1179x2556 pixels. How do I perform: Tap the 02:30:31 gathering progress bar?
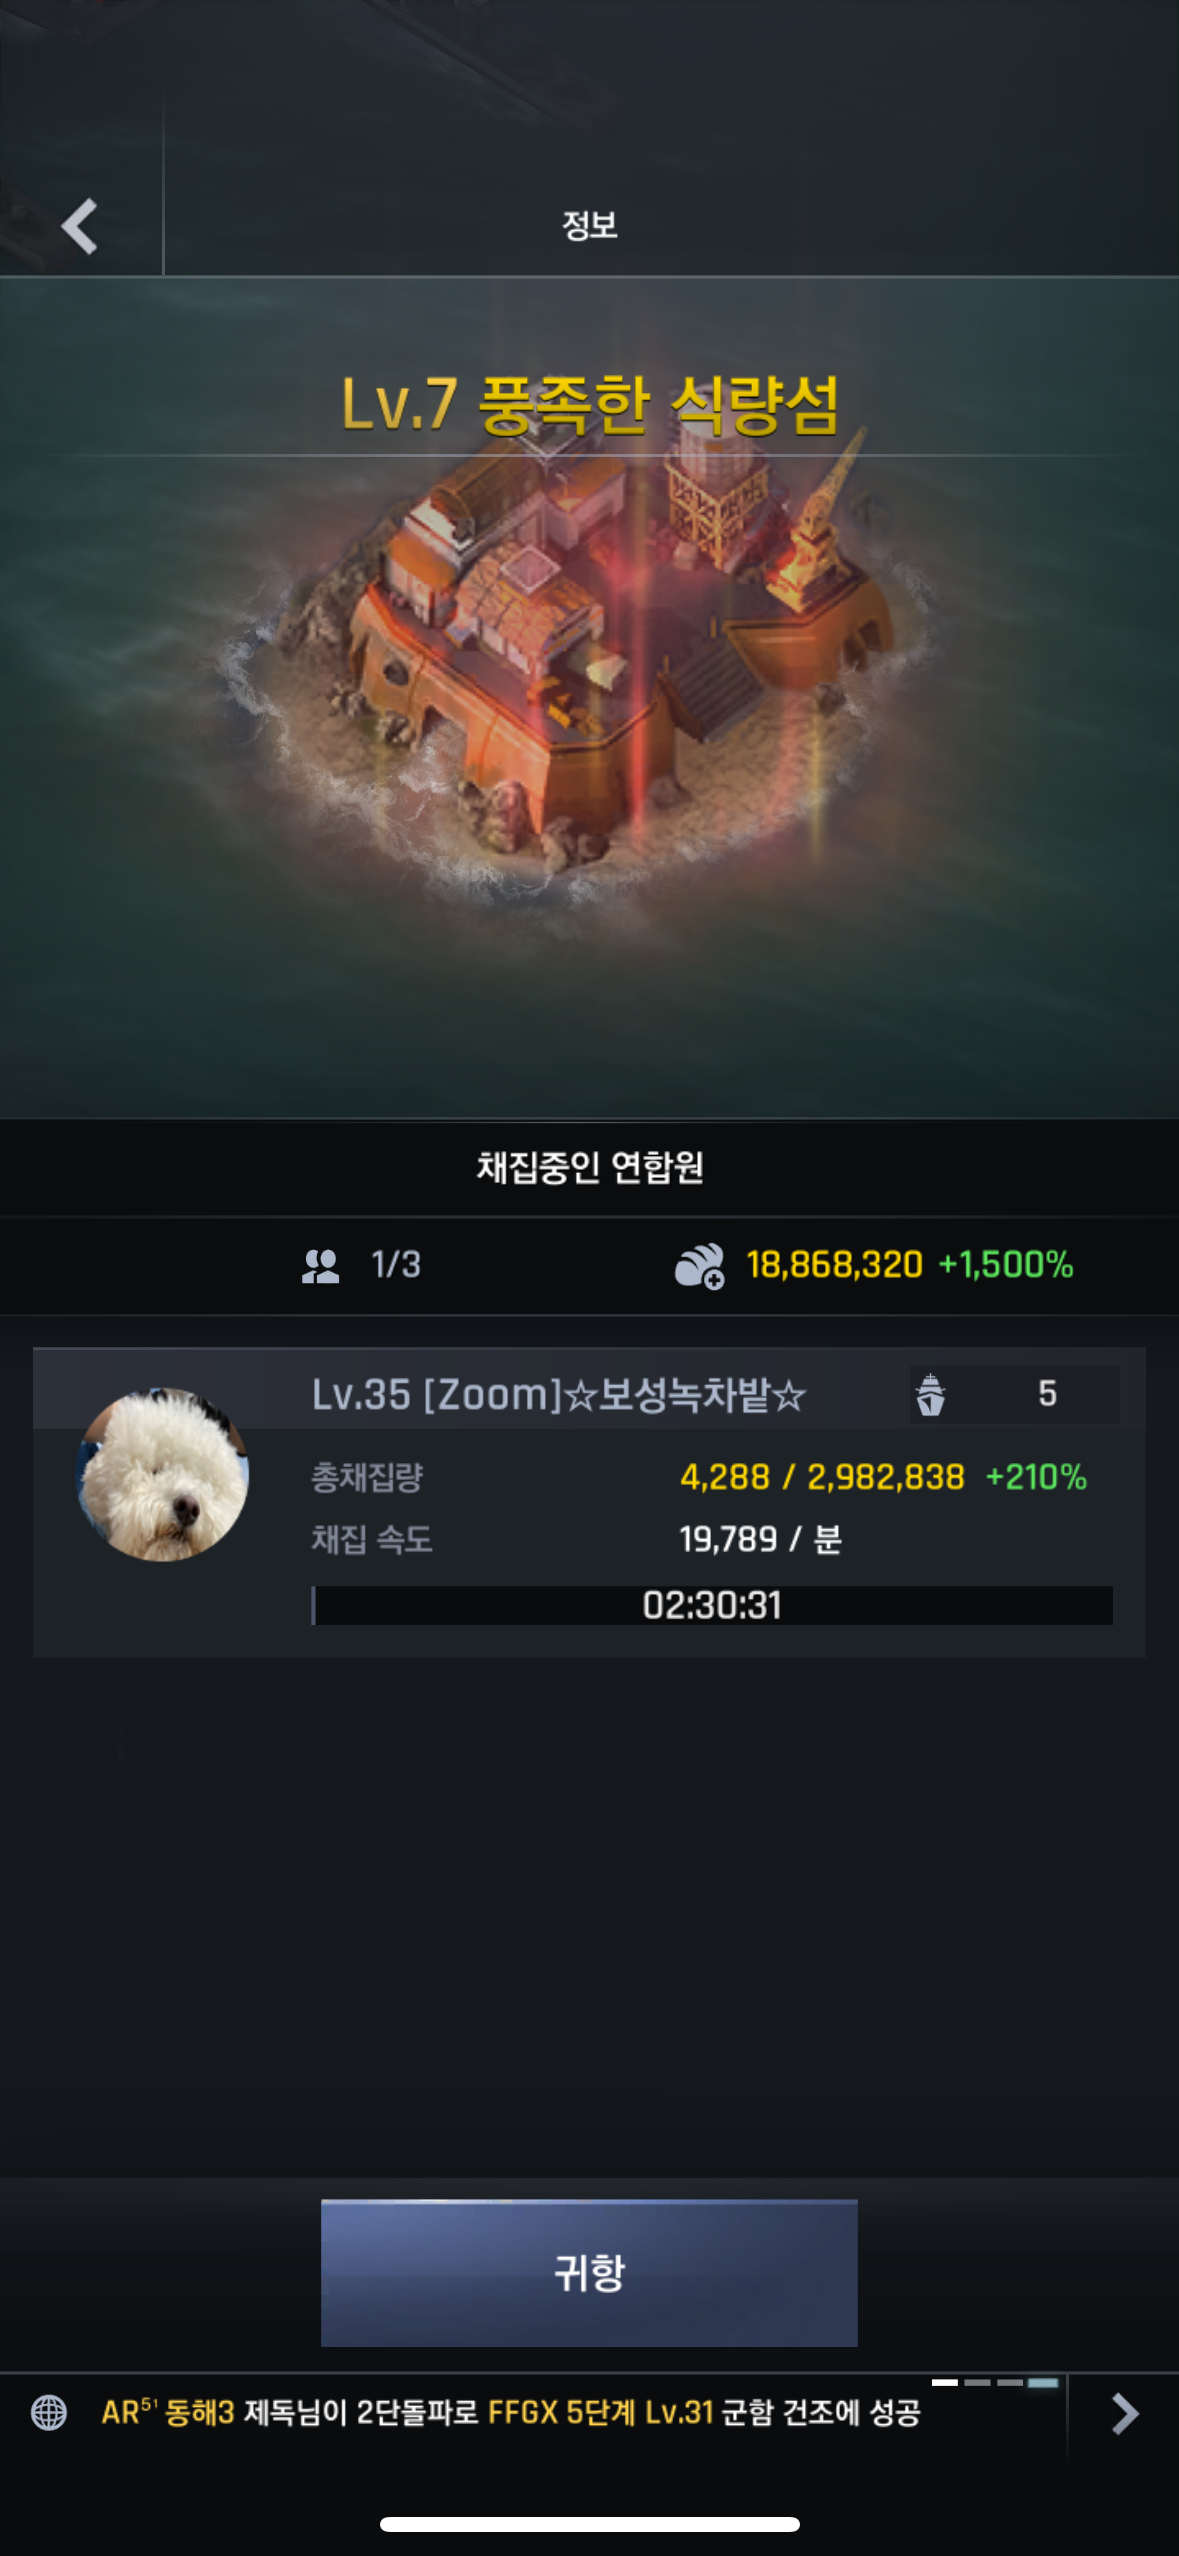712,1605
